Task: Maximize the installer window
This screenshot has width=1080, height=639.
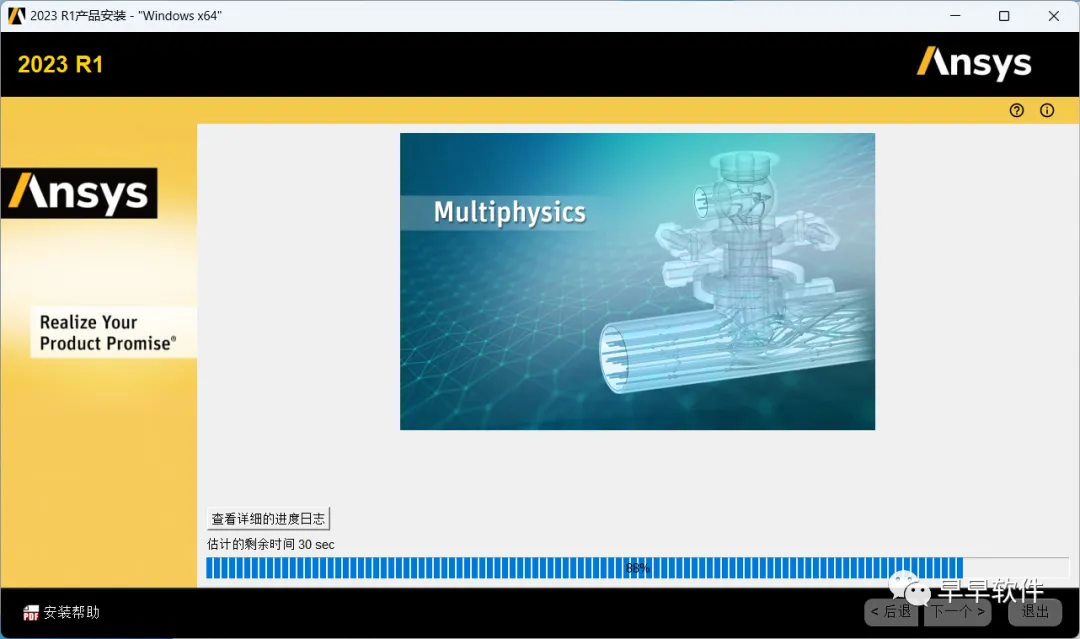Action: point(1004,16)
